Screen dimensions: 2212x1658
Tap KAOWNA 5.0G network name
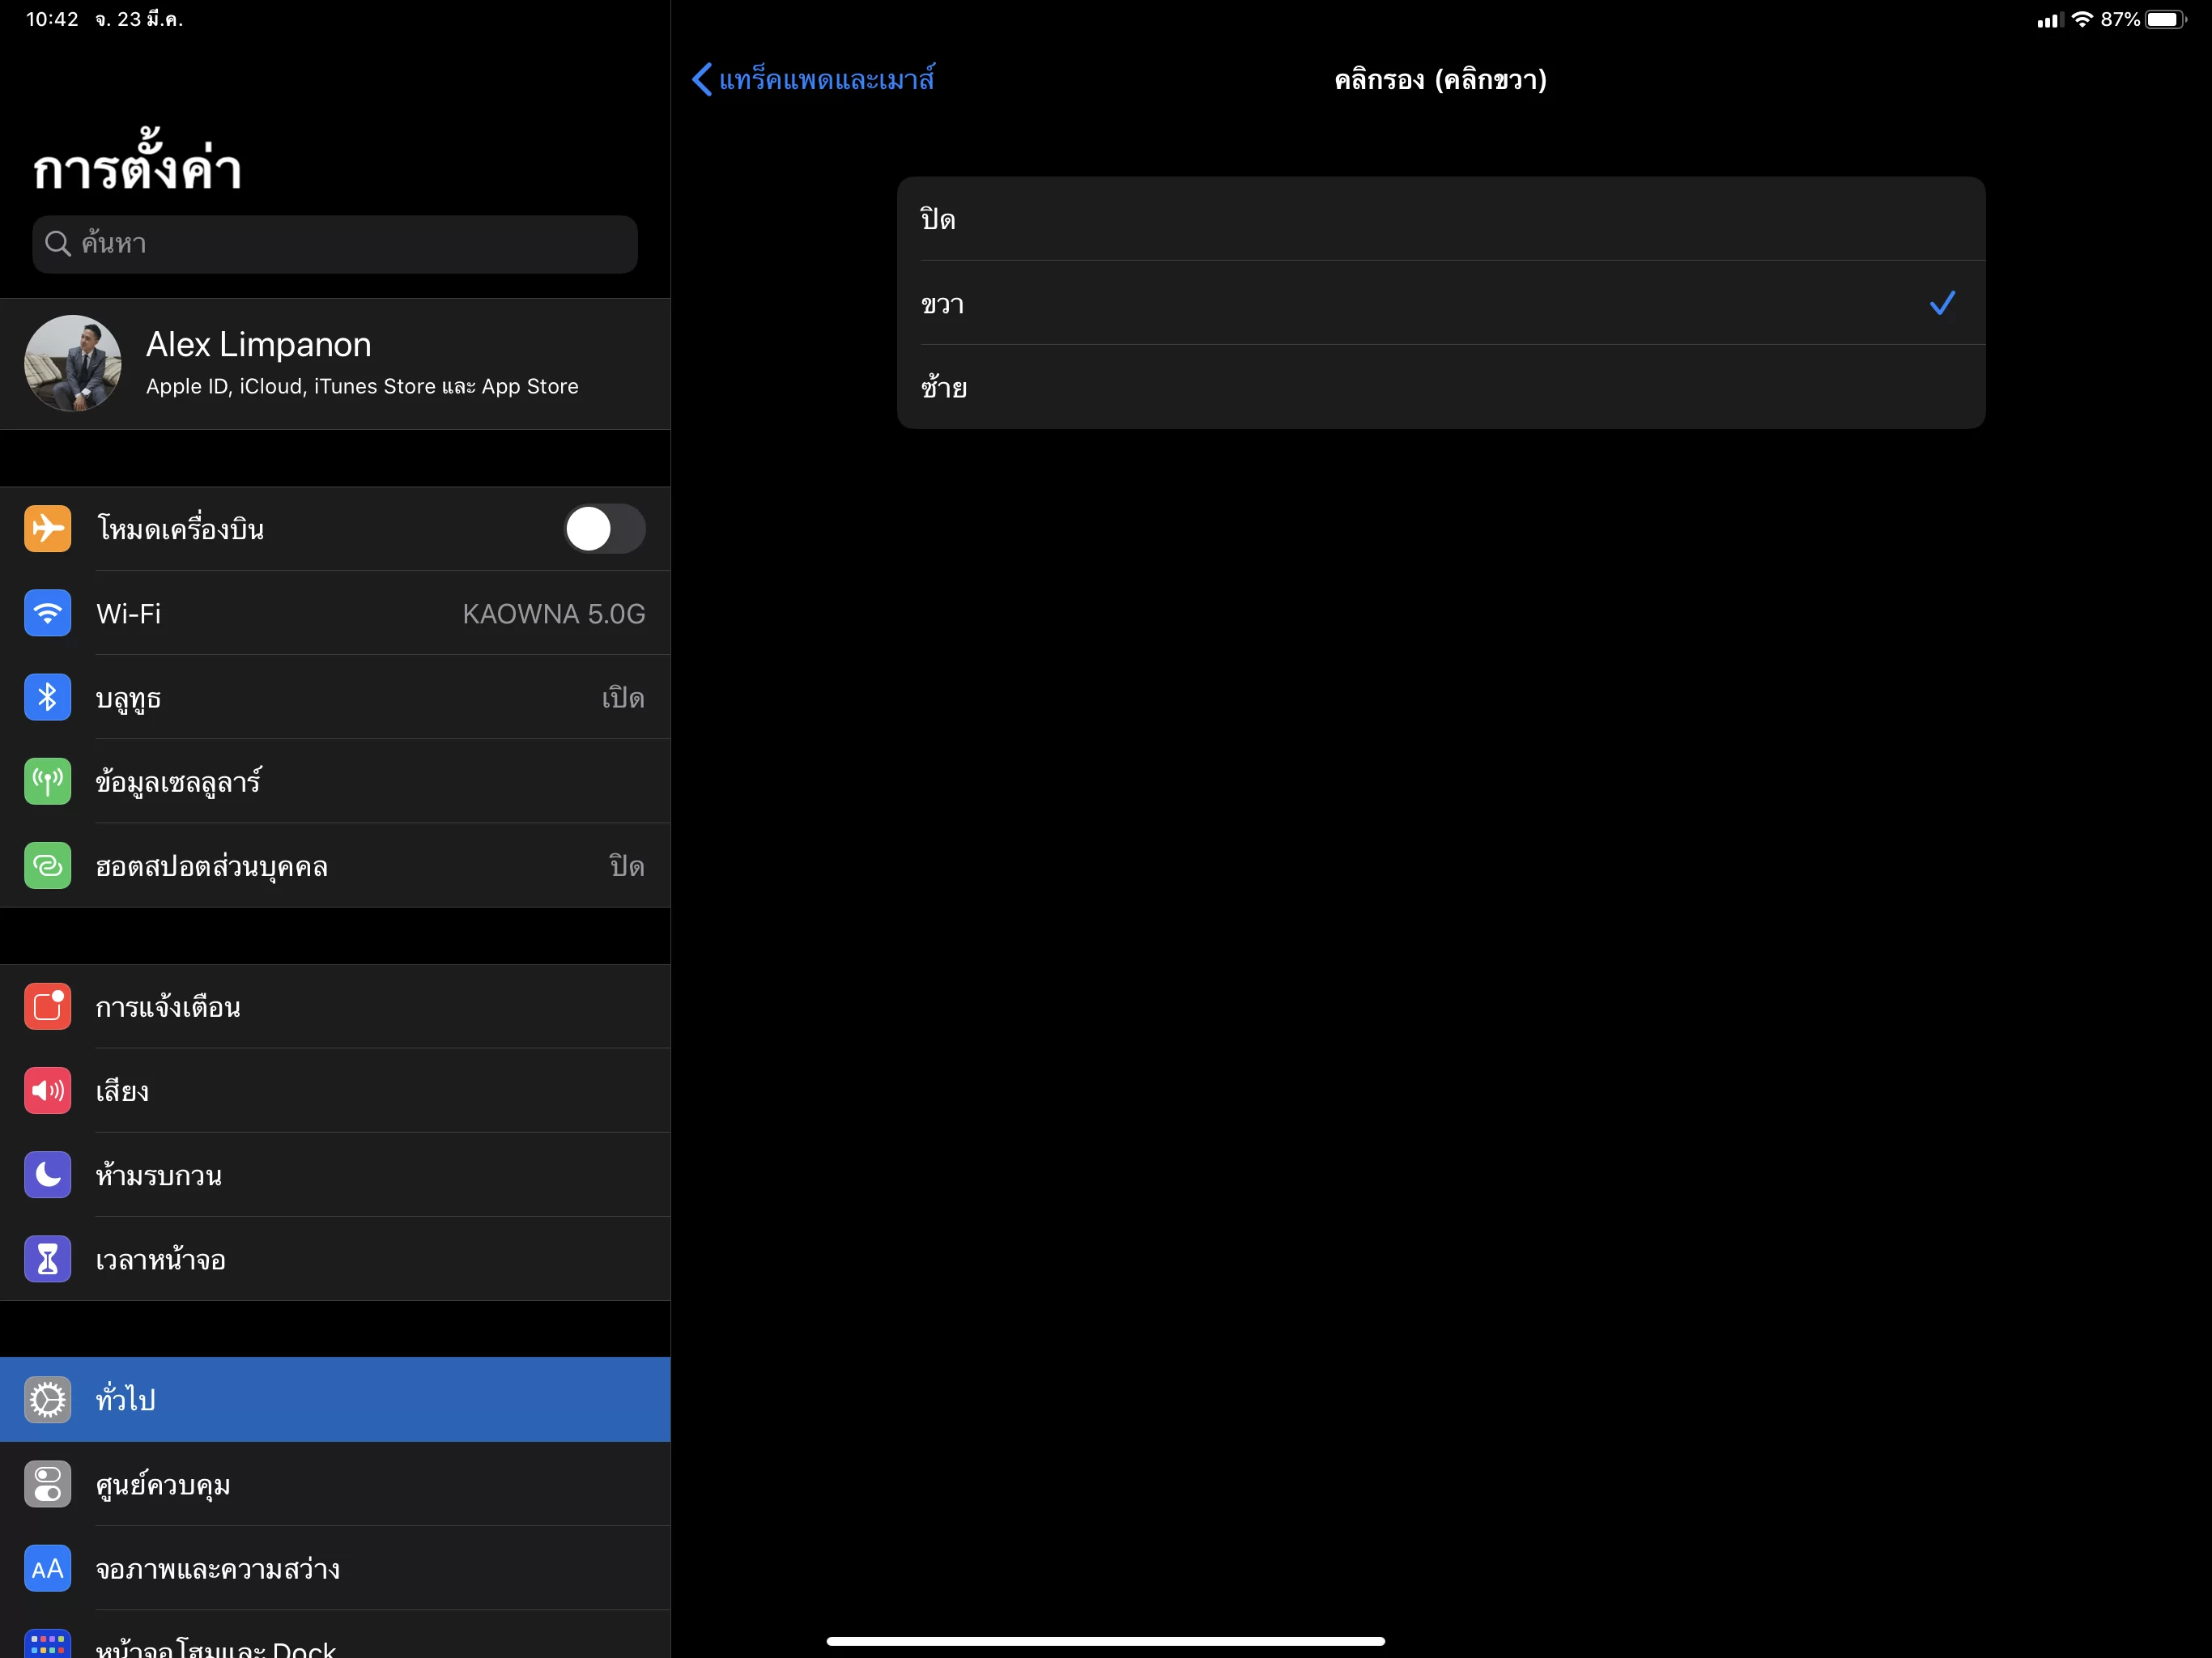(554, 613)
